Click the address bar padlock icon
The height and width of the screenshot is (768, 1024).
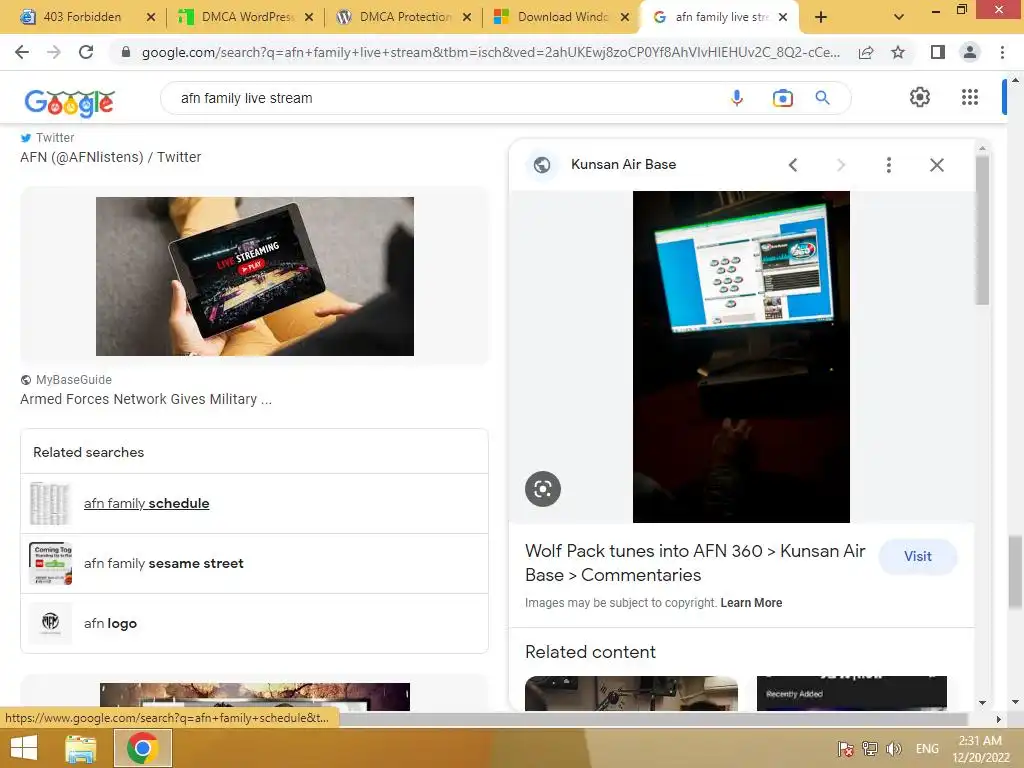point(126,52)
